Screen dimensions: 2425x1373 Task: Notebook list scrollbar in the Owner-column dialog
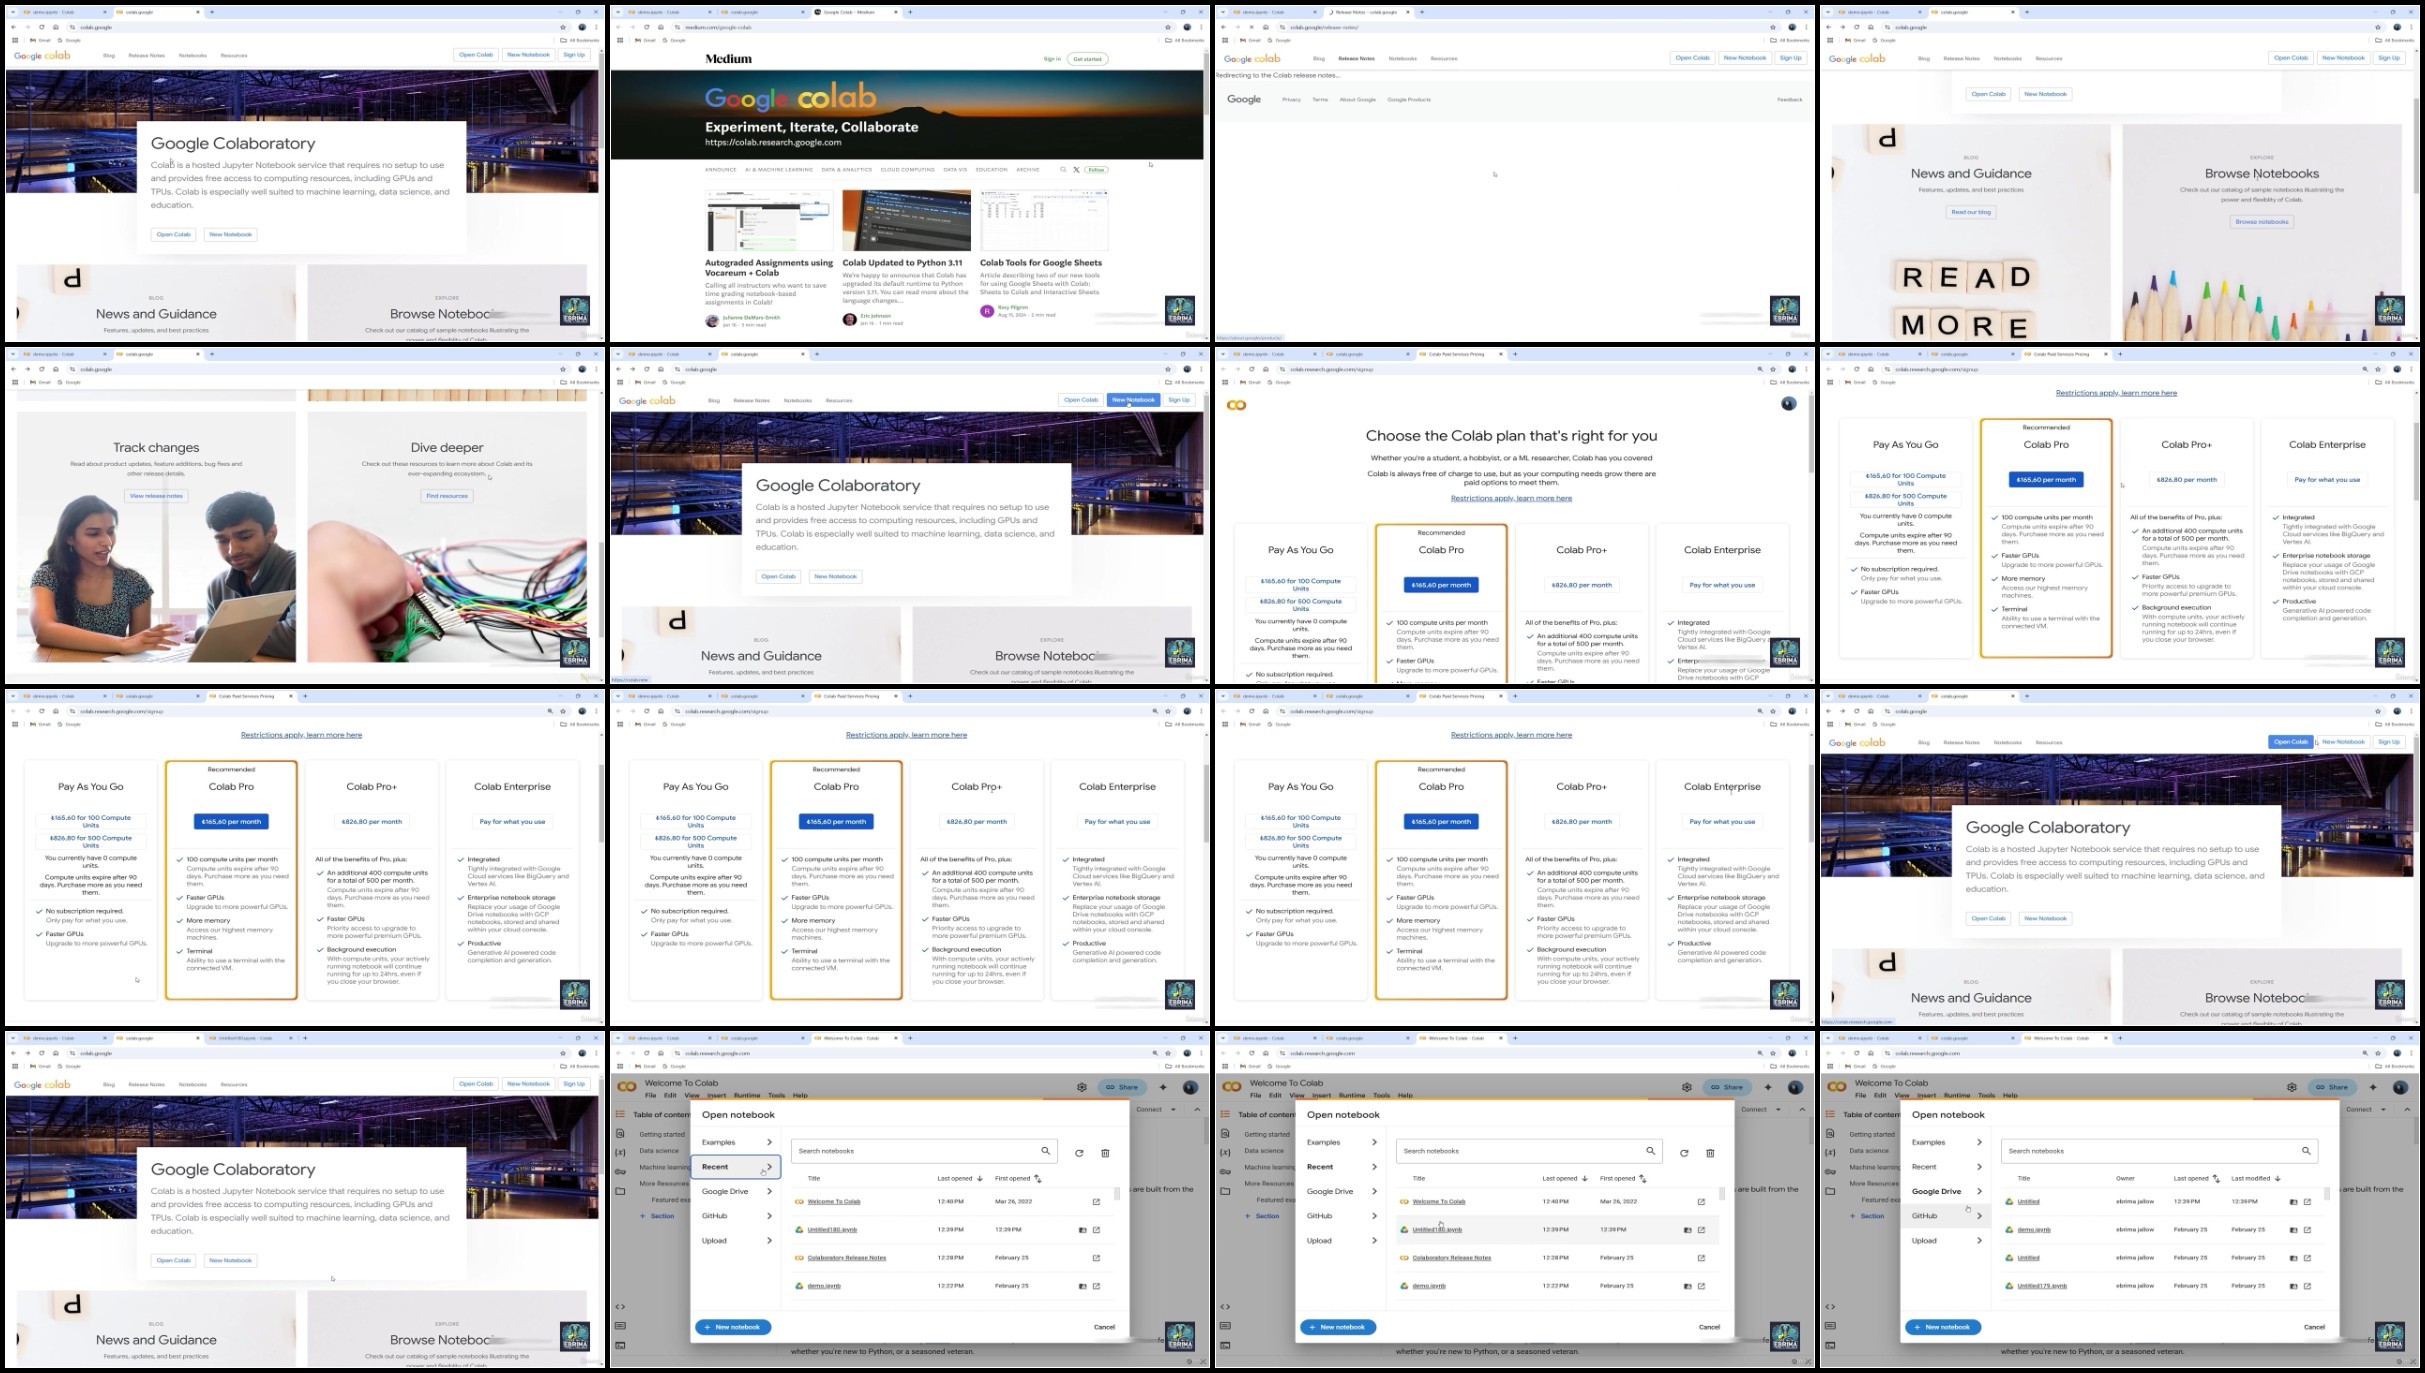pos(2326,1194)
